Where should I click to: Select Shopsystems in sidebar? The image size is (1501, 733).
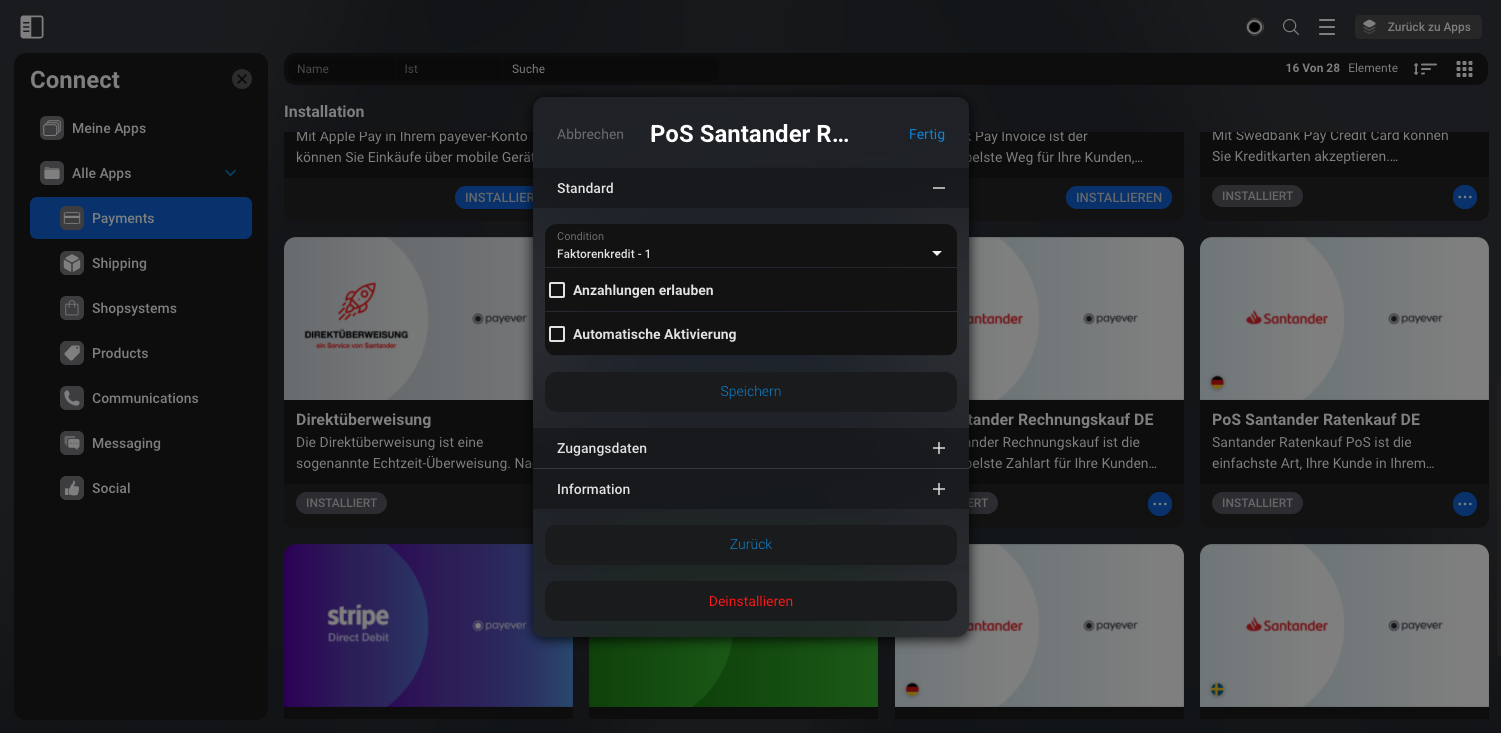[x=134, y=308]
